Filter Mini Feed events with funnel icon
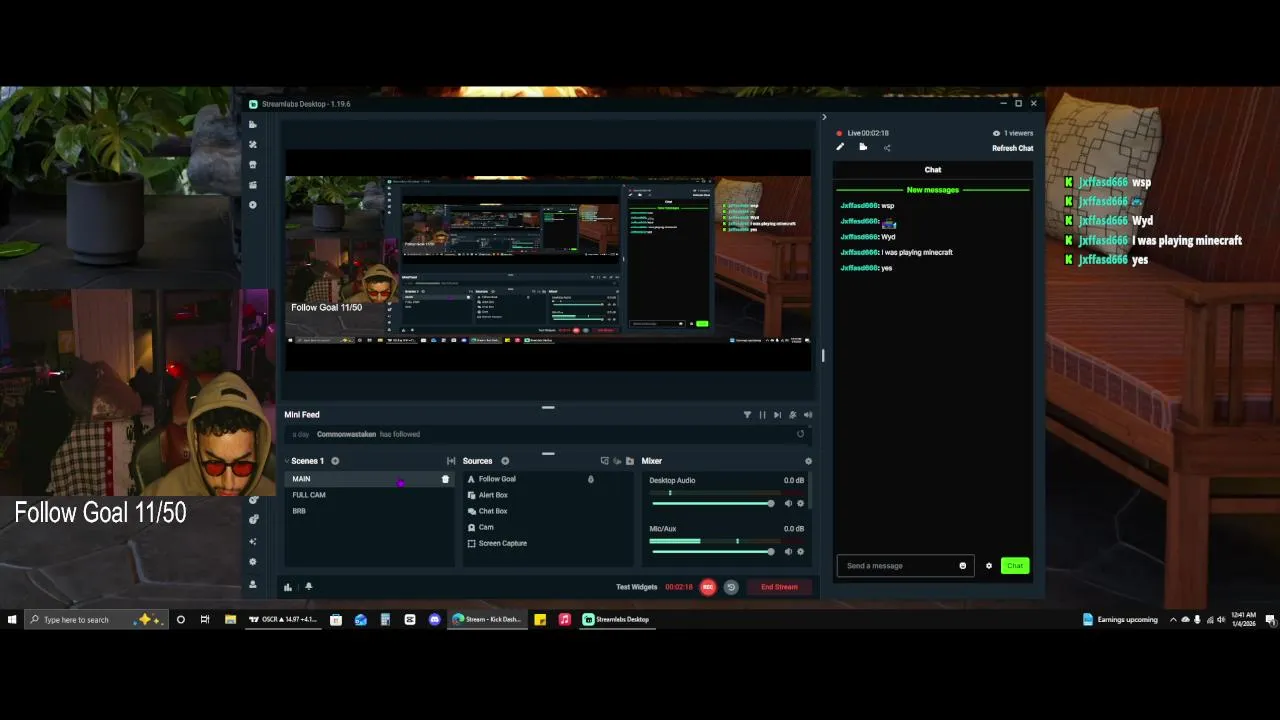This screenshot has width=1280, height=720. pyautogui.click(x=747, y=415)
